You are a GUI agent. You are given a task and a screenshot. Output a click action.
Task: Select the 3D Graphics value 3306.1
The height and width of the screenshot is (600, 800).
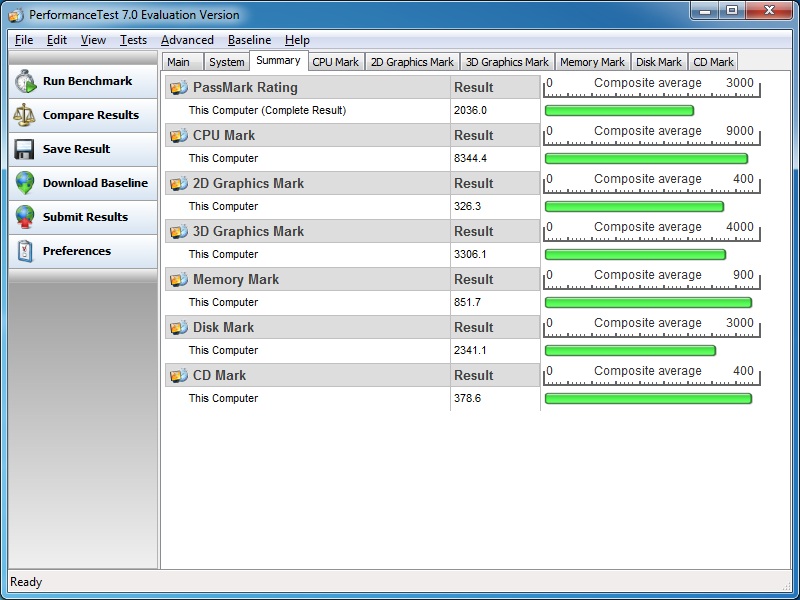(470, 254)
